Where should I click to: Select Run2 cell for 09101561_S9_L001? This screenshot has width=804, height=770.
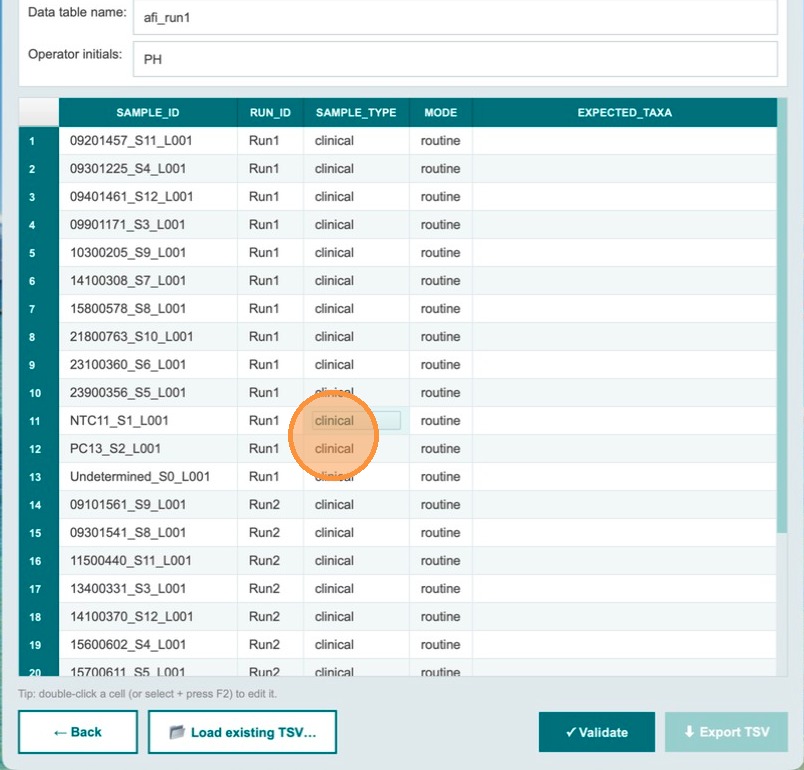pos(270,504)
